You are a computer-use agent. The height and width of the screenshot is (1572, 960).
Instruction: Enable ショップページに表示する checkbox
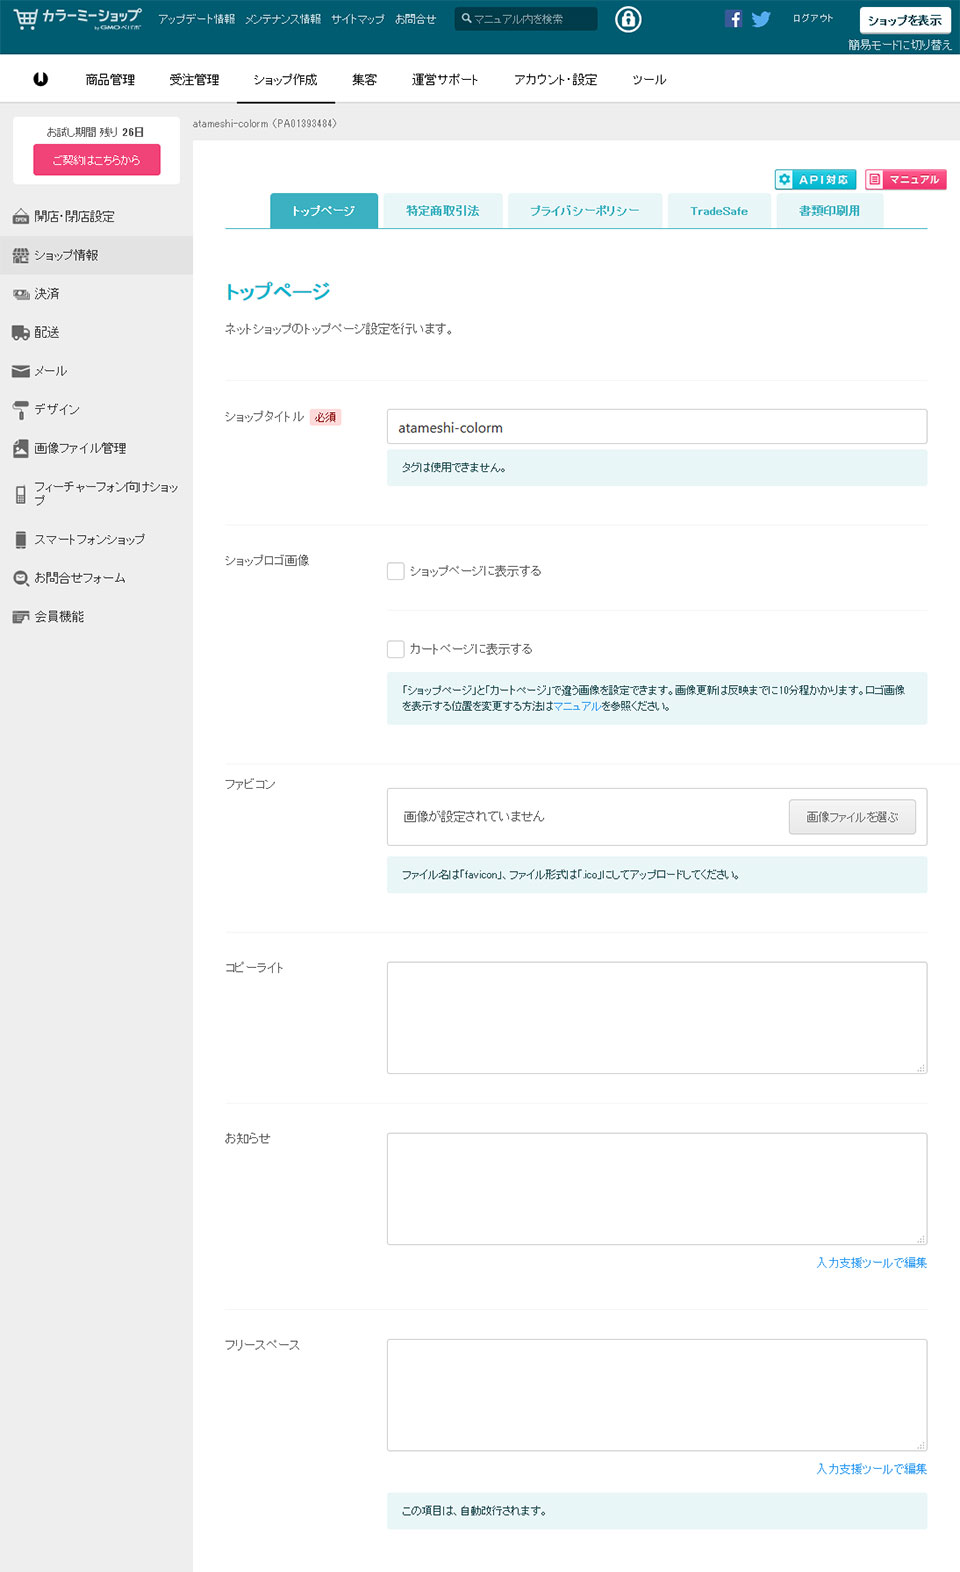pos(396,571)
